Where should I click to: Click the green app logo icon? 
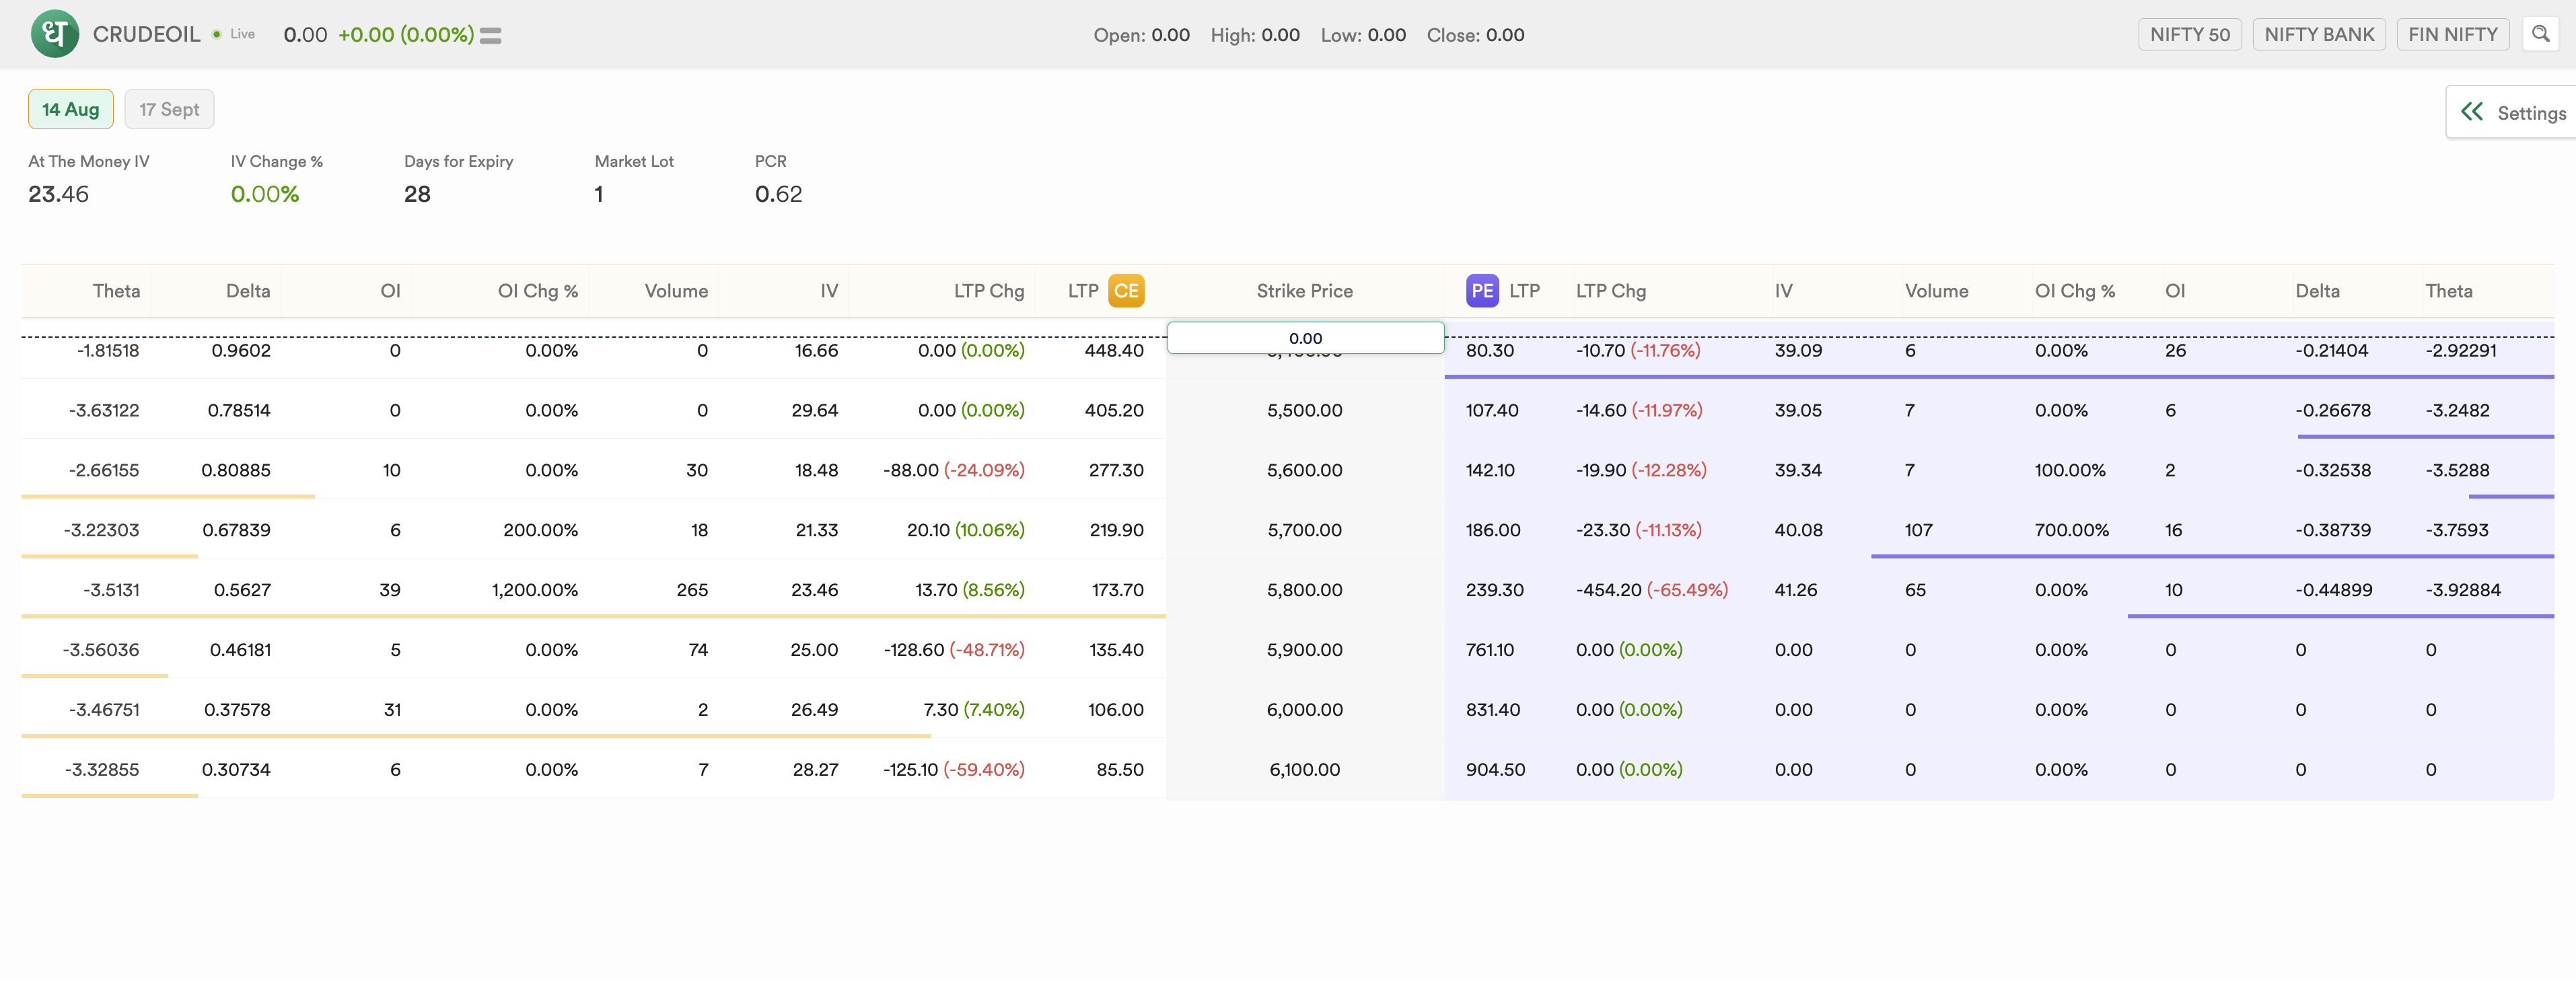click(54, 34)
